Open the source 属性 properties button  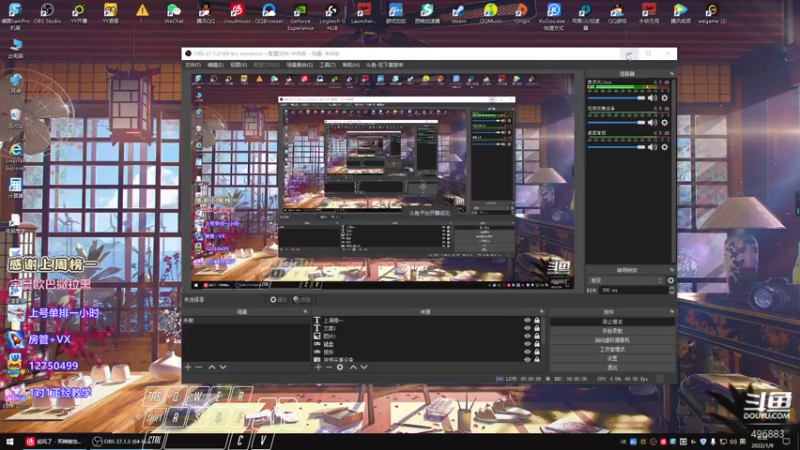[x=279, y=299]
